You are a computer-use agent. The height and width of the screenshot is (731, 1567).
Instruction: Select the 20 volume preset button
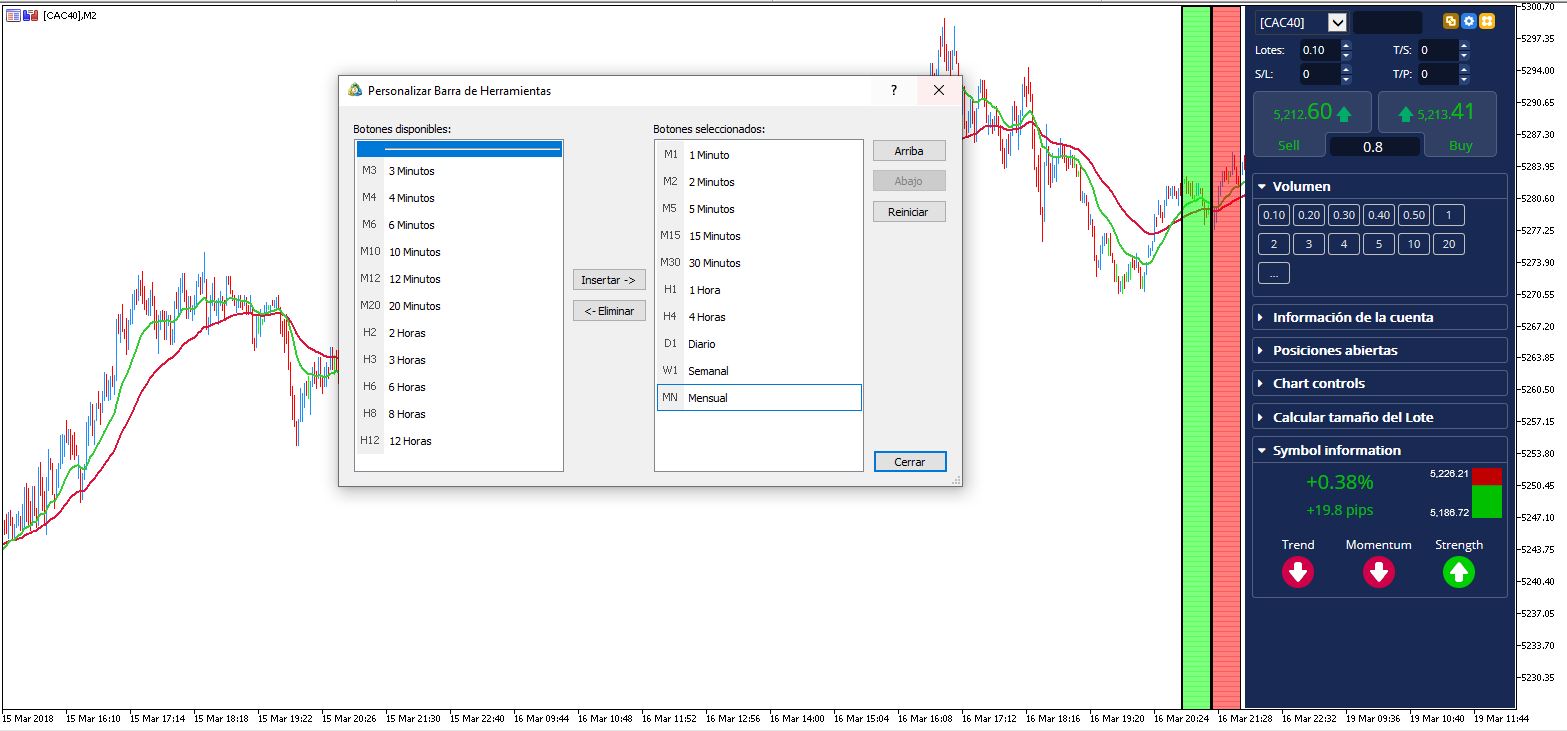1448,244
